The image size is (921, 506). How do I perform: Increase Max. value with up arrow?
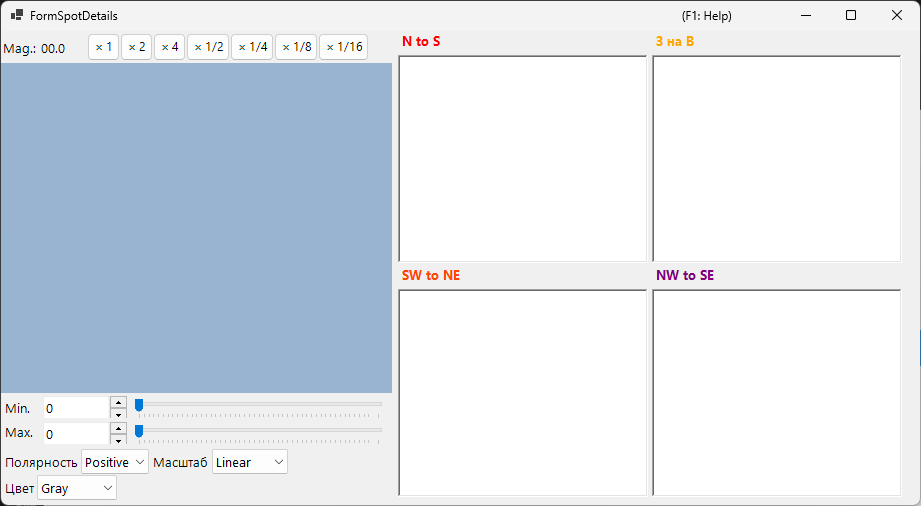(118, 428)
